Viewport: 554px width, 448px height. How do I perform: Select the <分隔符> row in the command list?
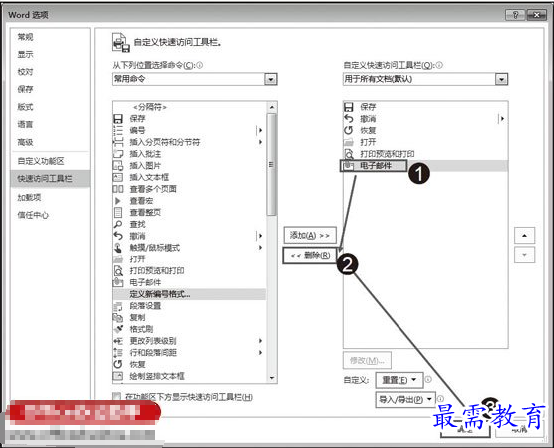(189, 107)
